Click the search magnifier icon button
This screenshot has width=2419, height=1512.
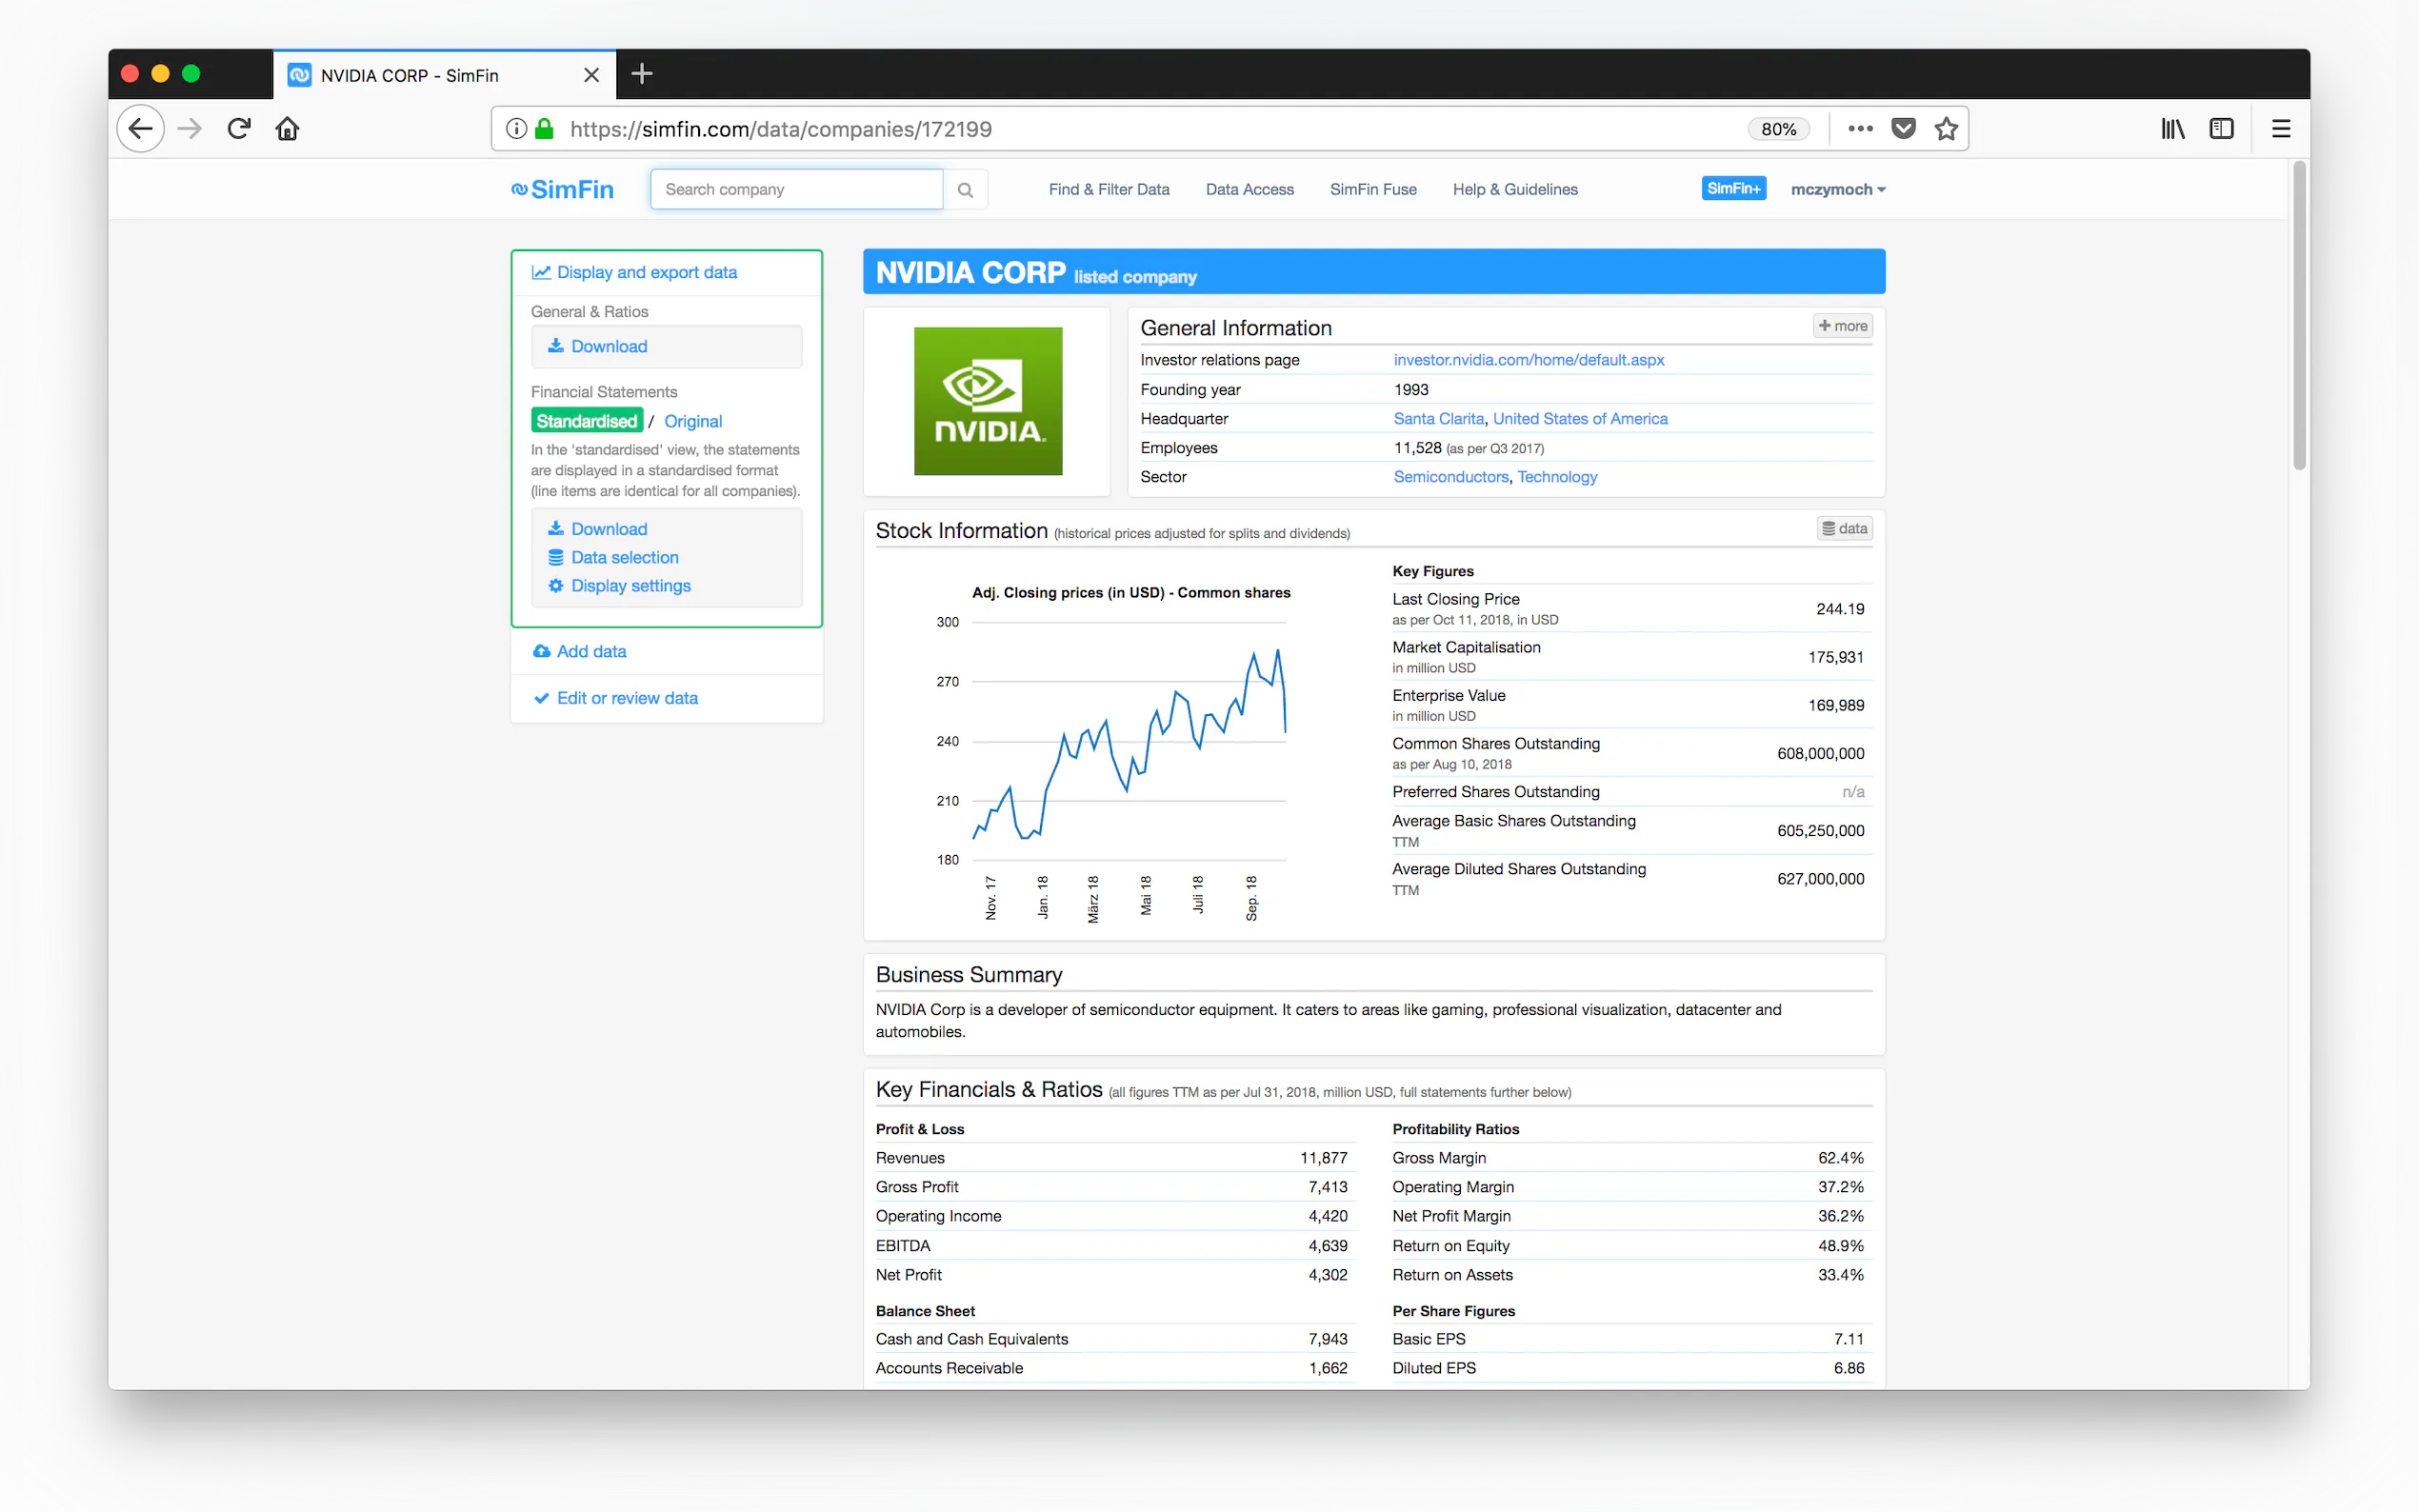[965, 190]
